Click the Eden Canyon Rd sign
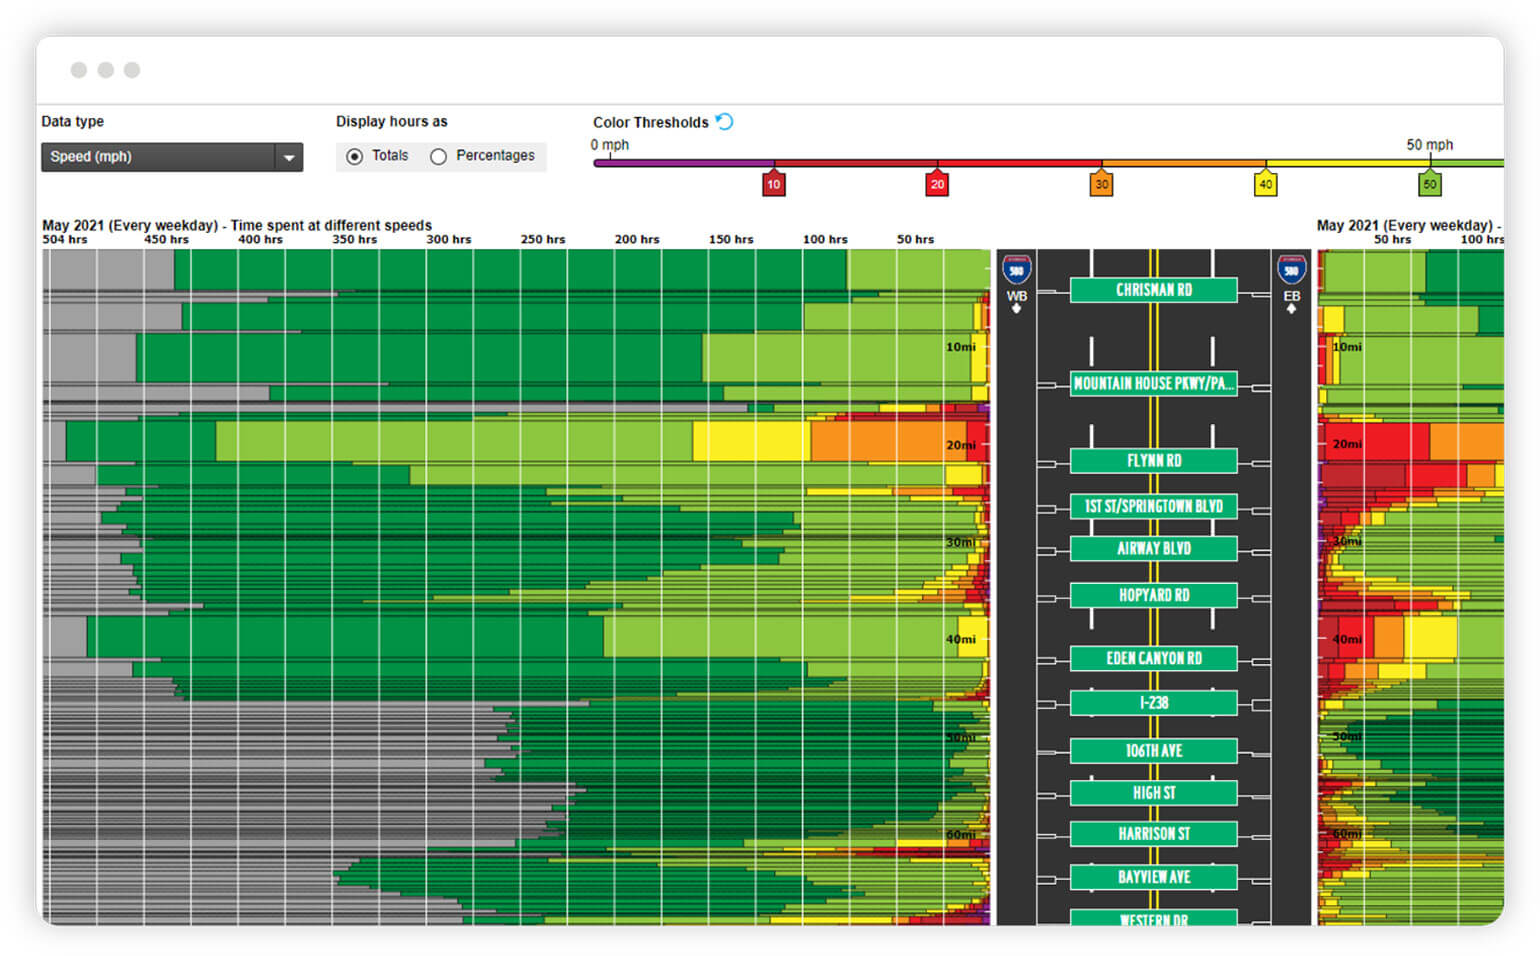 click(1153, 659)
